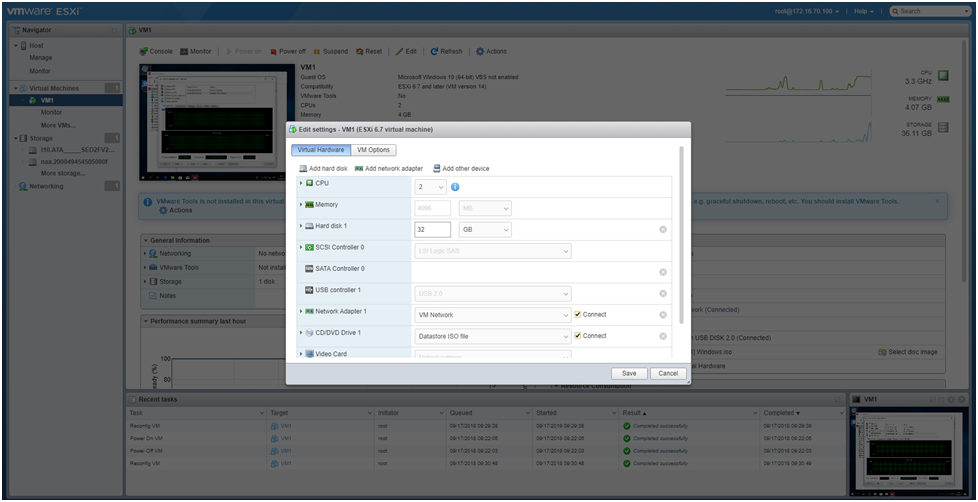This screenshot has height=502, width=978.
Task: Remove USB controller 1 with its X icon
Action: [663, 293]
